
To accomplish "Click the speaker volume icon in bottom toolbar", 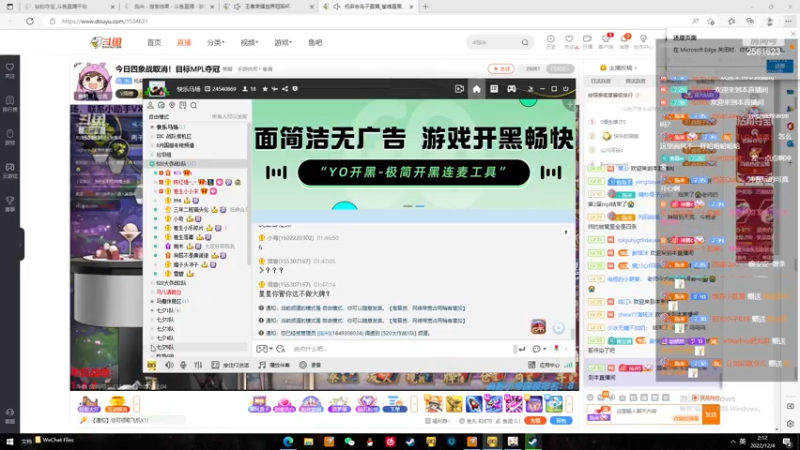I will [x=169, y=365].
